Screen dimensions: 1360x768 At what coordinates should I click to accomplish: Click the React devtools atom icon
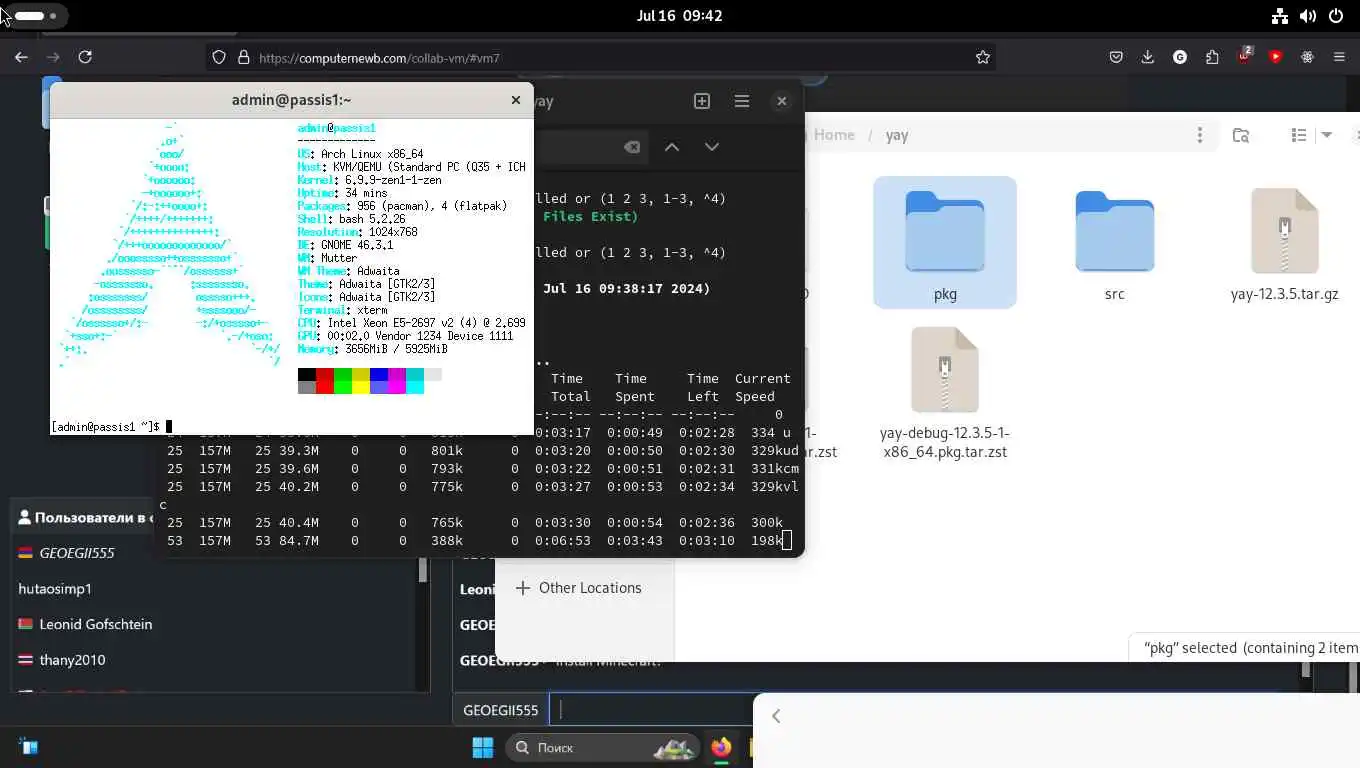tap(1307, 57)
